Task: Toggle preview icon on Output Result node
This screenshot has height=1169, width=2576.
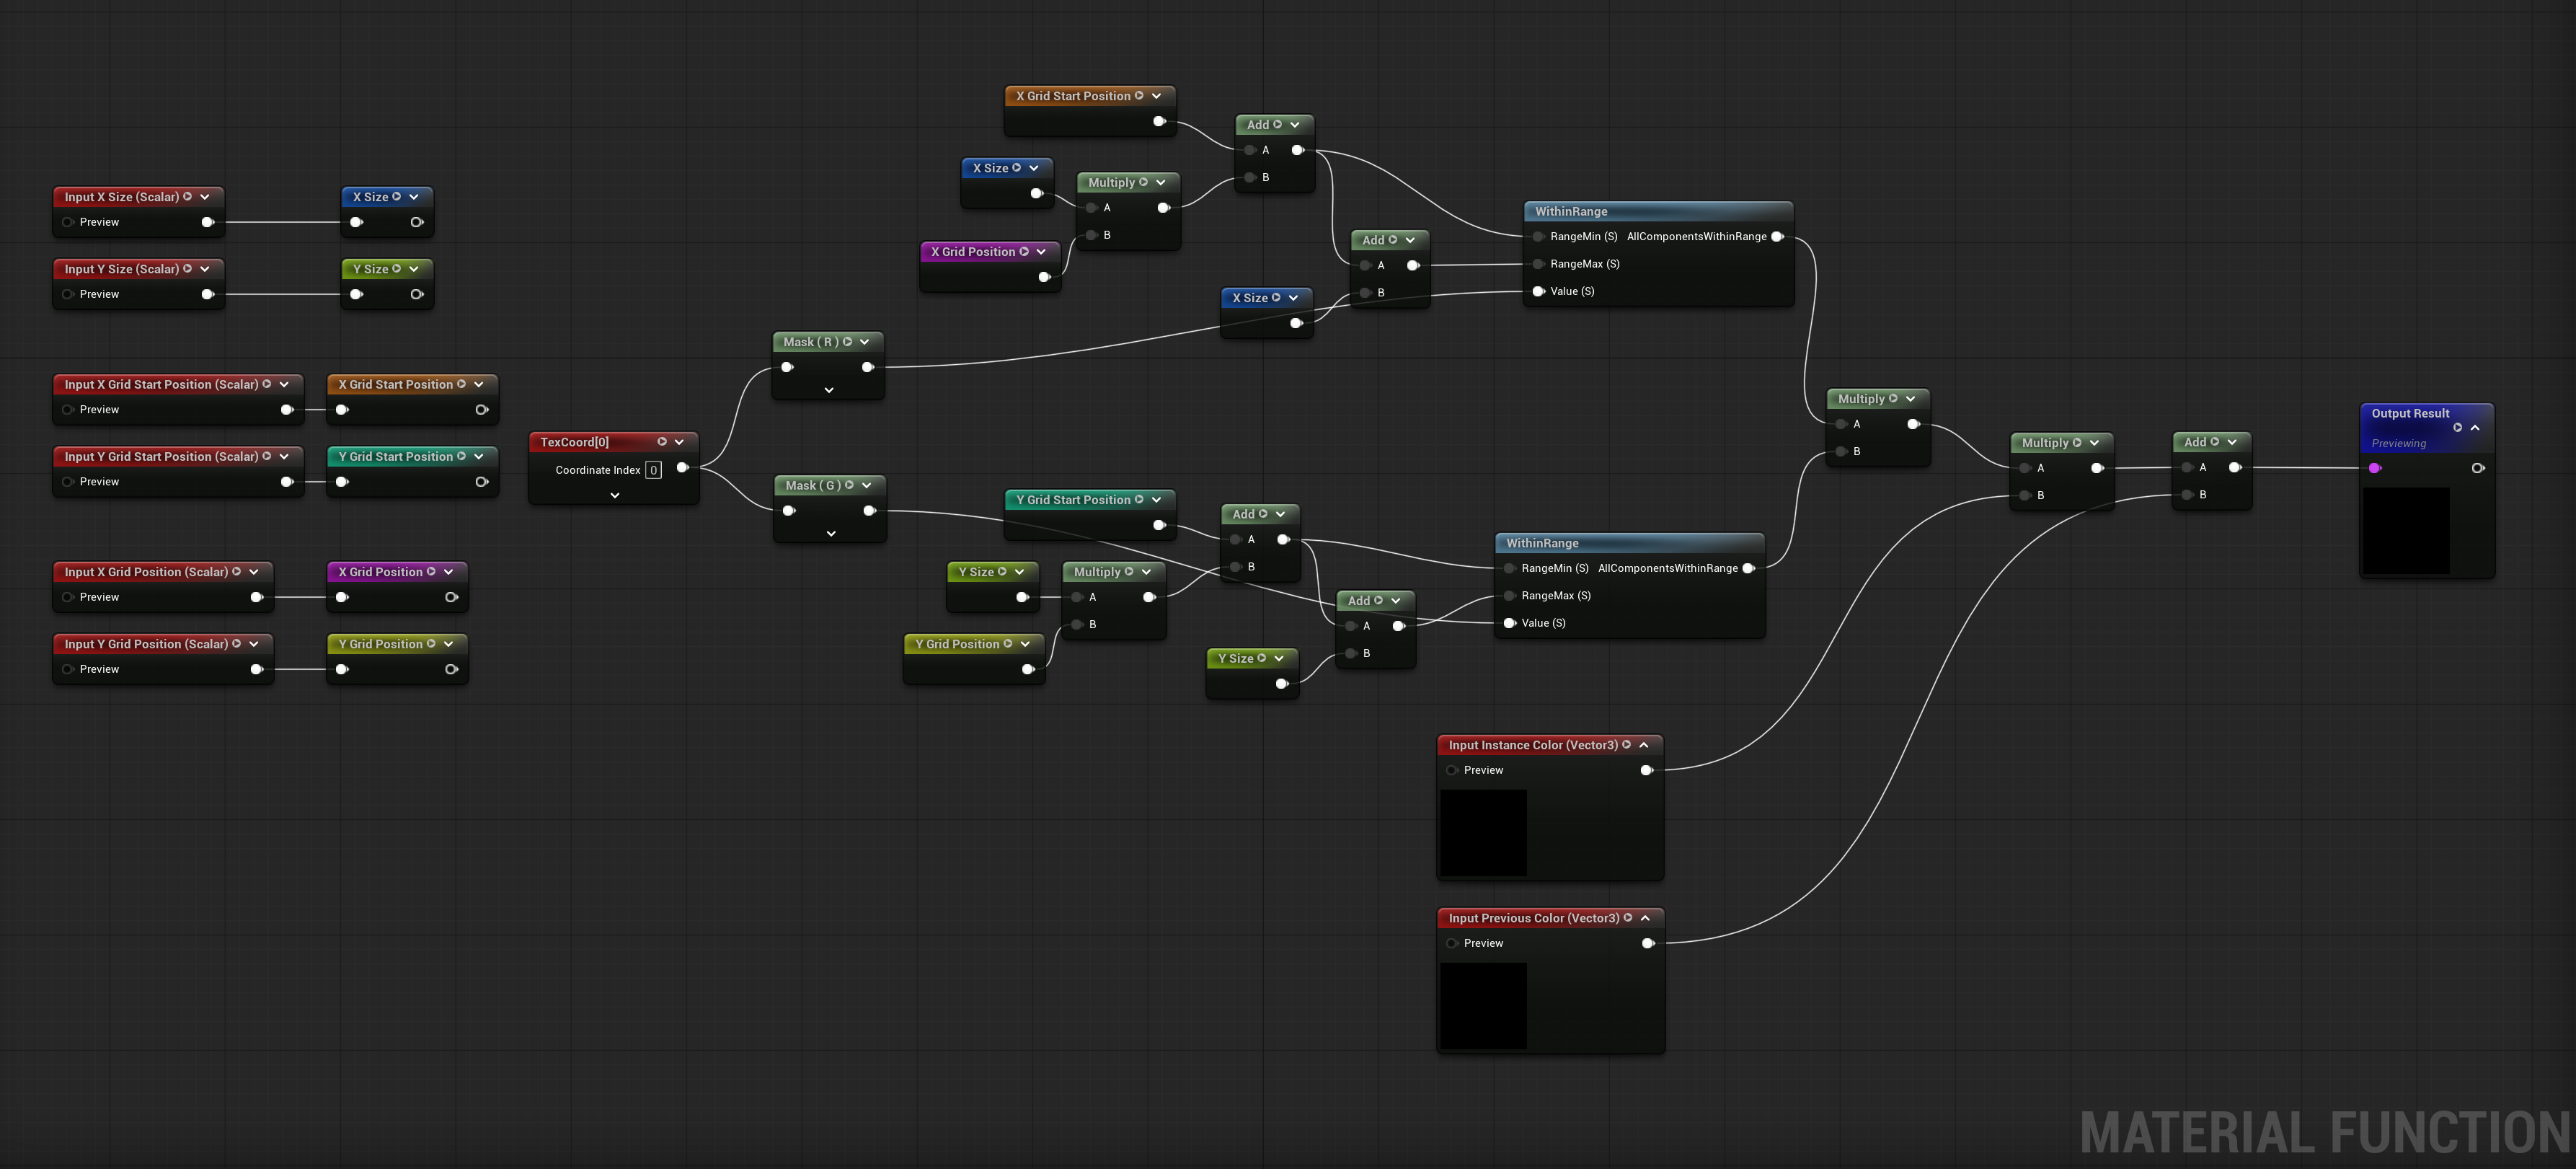Action: 2457,428
